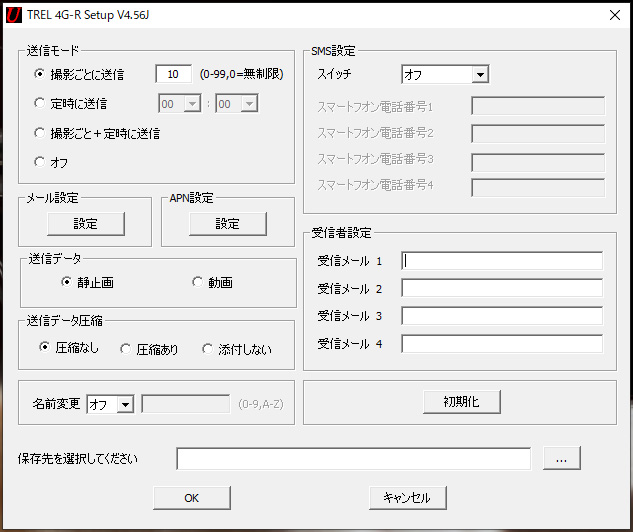Click 設定 button in メール設定
Image resolution: width=633 pixels, height=532 pixels.
(86, 224)
